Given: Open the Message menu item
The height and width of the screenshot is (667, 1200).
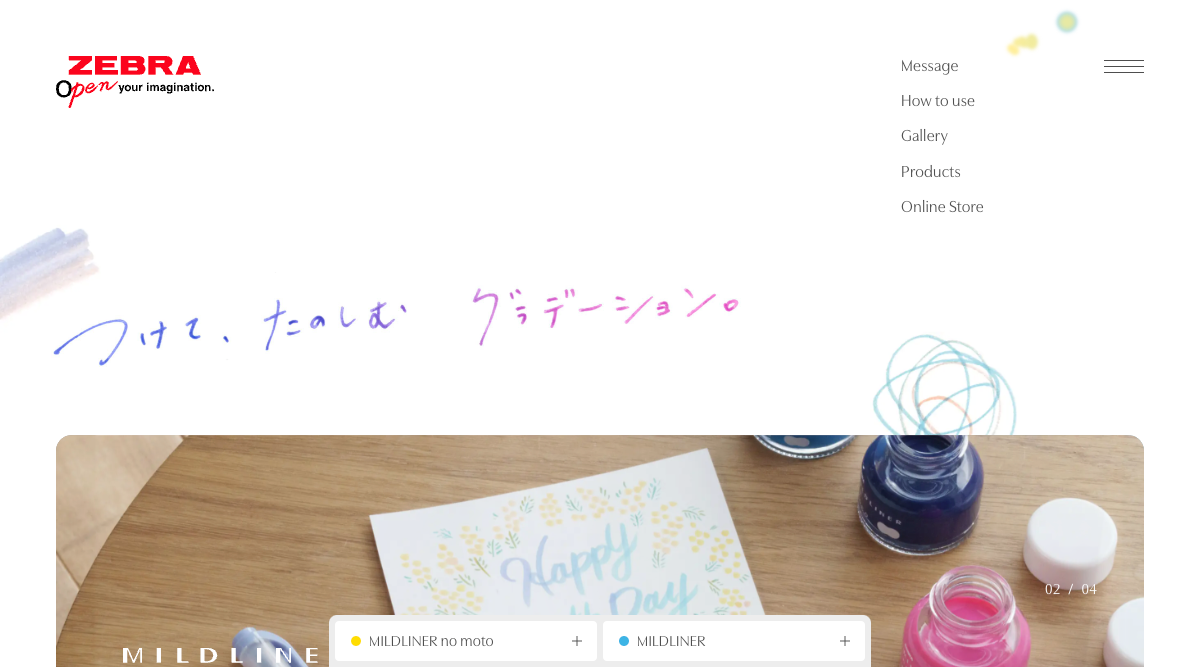Looking at the screenshot, I should (x=929, y=66).
